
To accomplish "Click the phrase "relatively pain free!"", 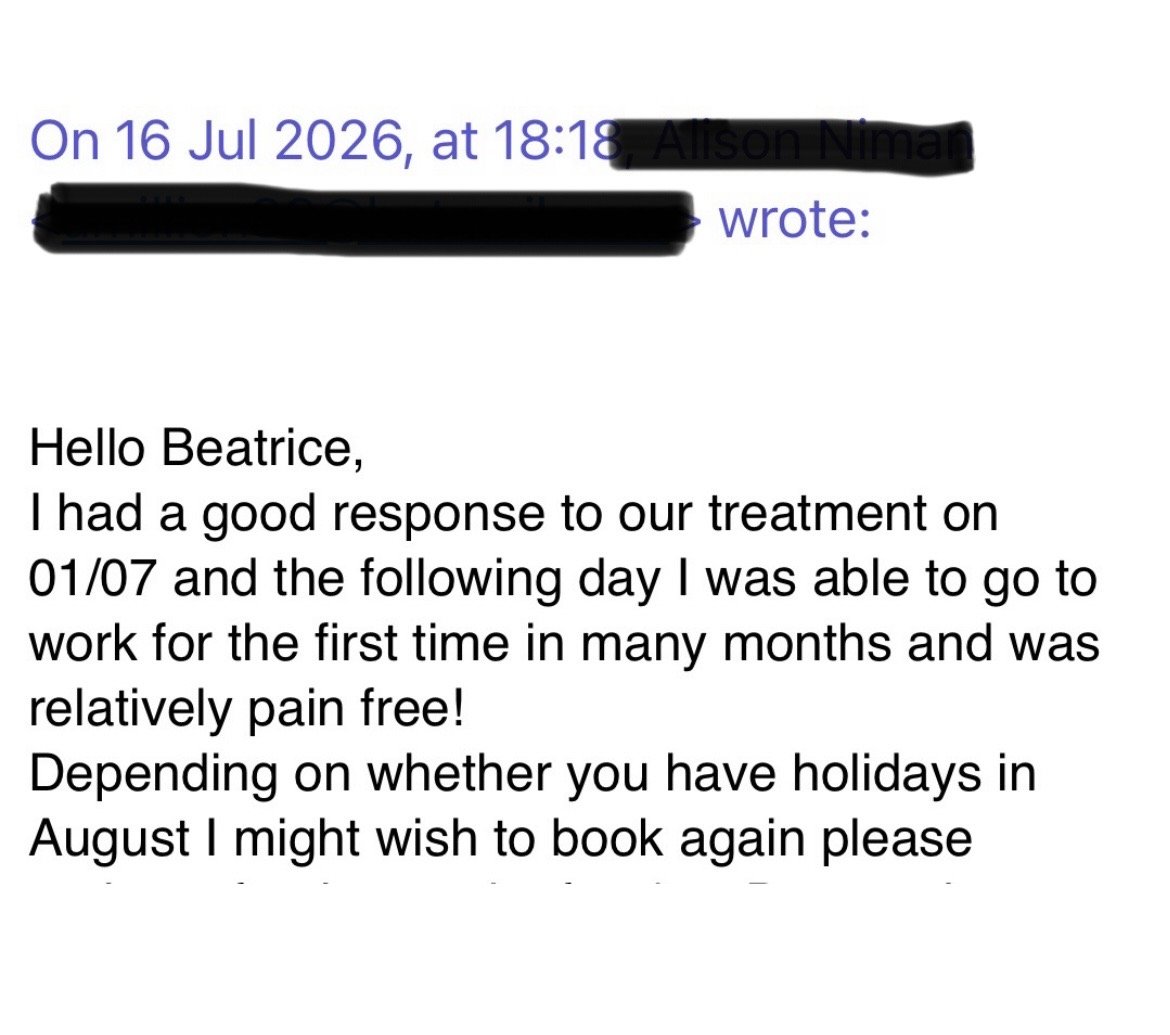I will click(247, 710).
